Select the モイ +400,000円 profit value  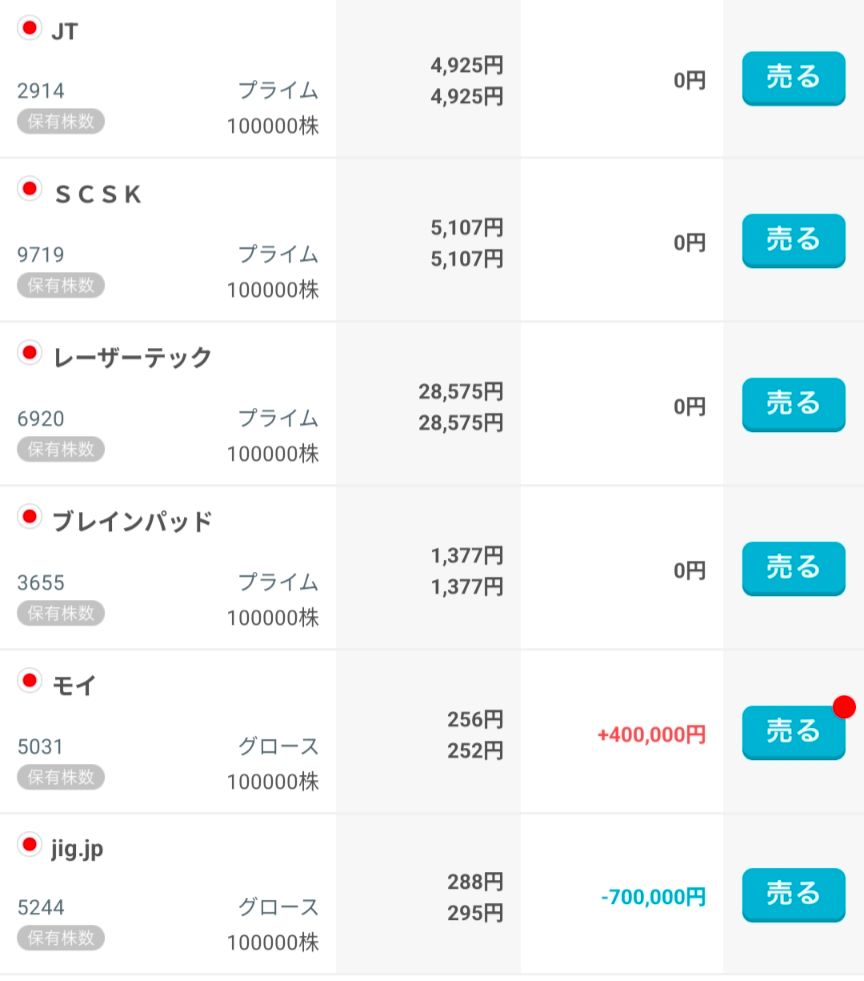pos(651,734)
